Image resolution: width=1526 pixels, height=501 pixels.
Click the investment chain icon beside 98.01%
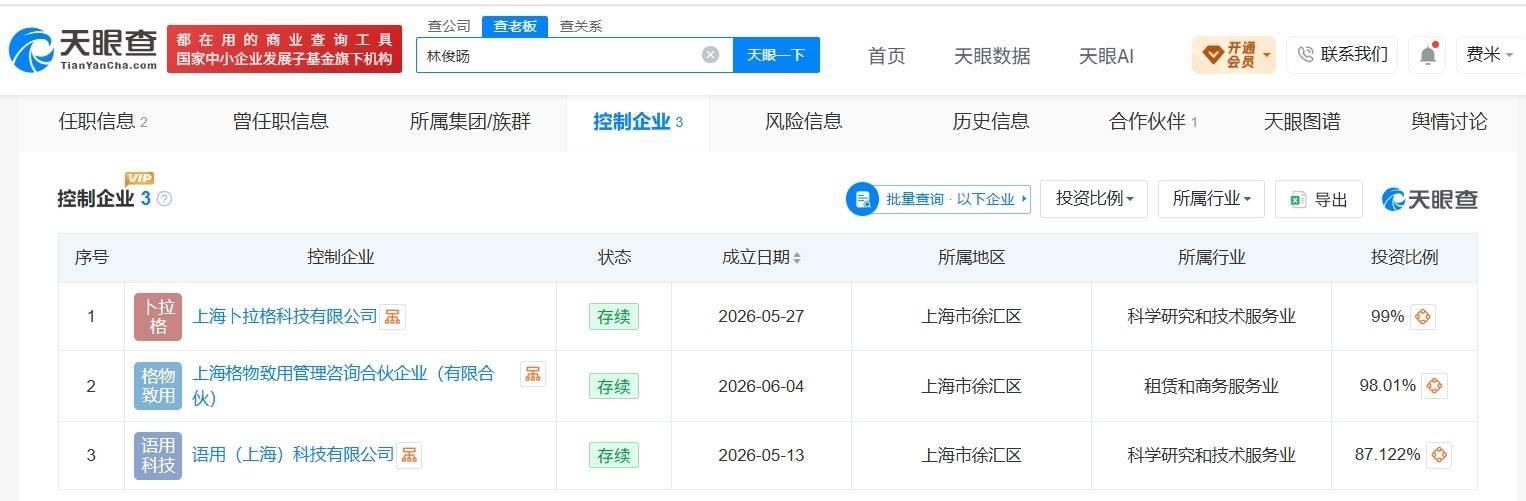(x=1435, y=386)
